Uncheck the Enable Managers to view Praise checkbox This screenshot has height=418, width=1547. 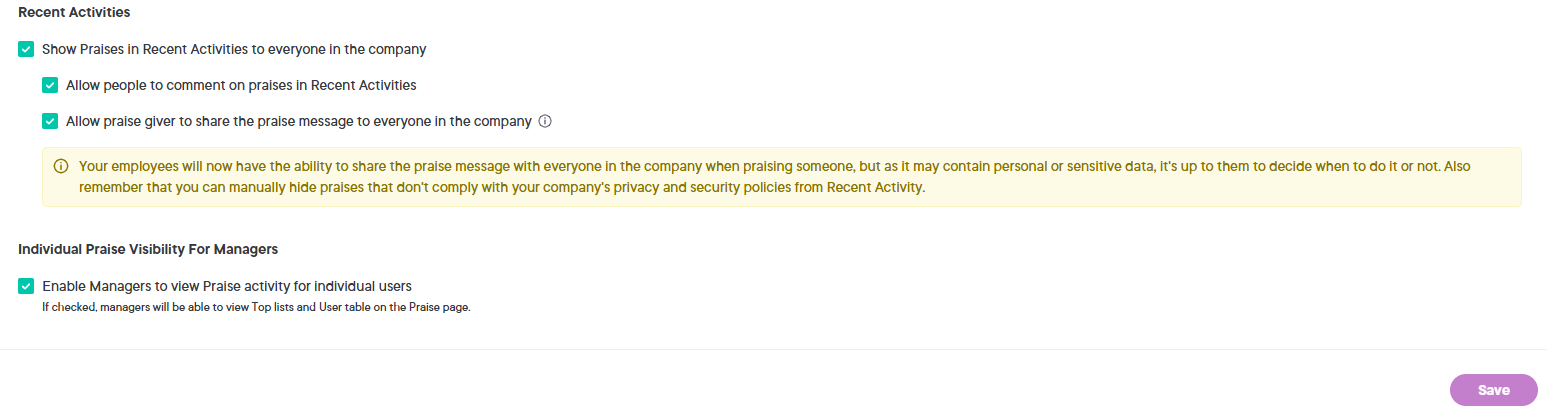point(26,286)
